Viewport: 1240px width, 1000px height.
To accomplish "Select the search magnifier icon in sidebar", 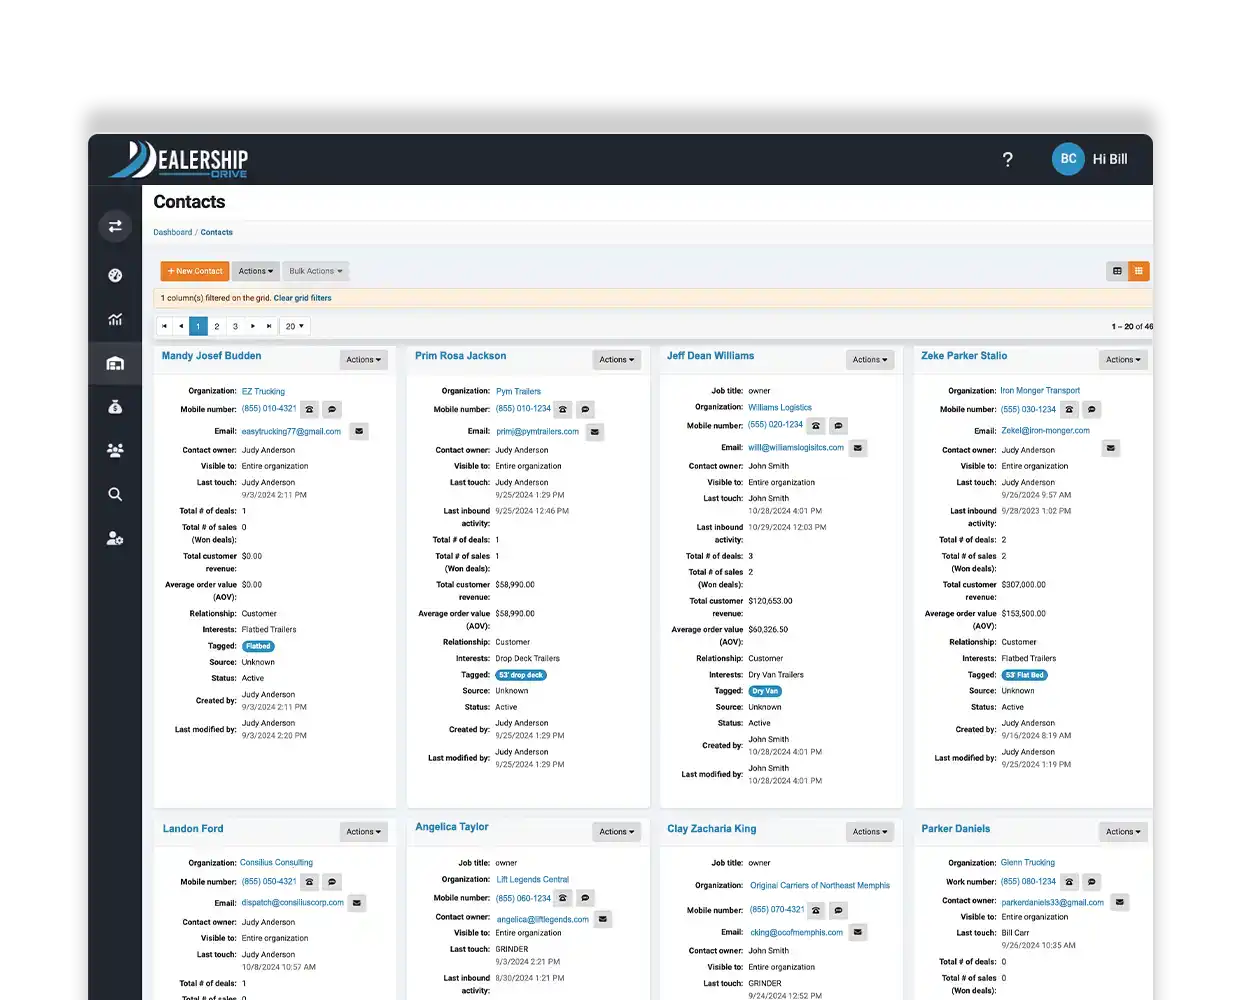I will pyautogui.click(x=115, y=493).
